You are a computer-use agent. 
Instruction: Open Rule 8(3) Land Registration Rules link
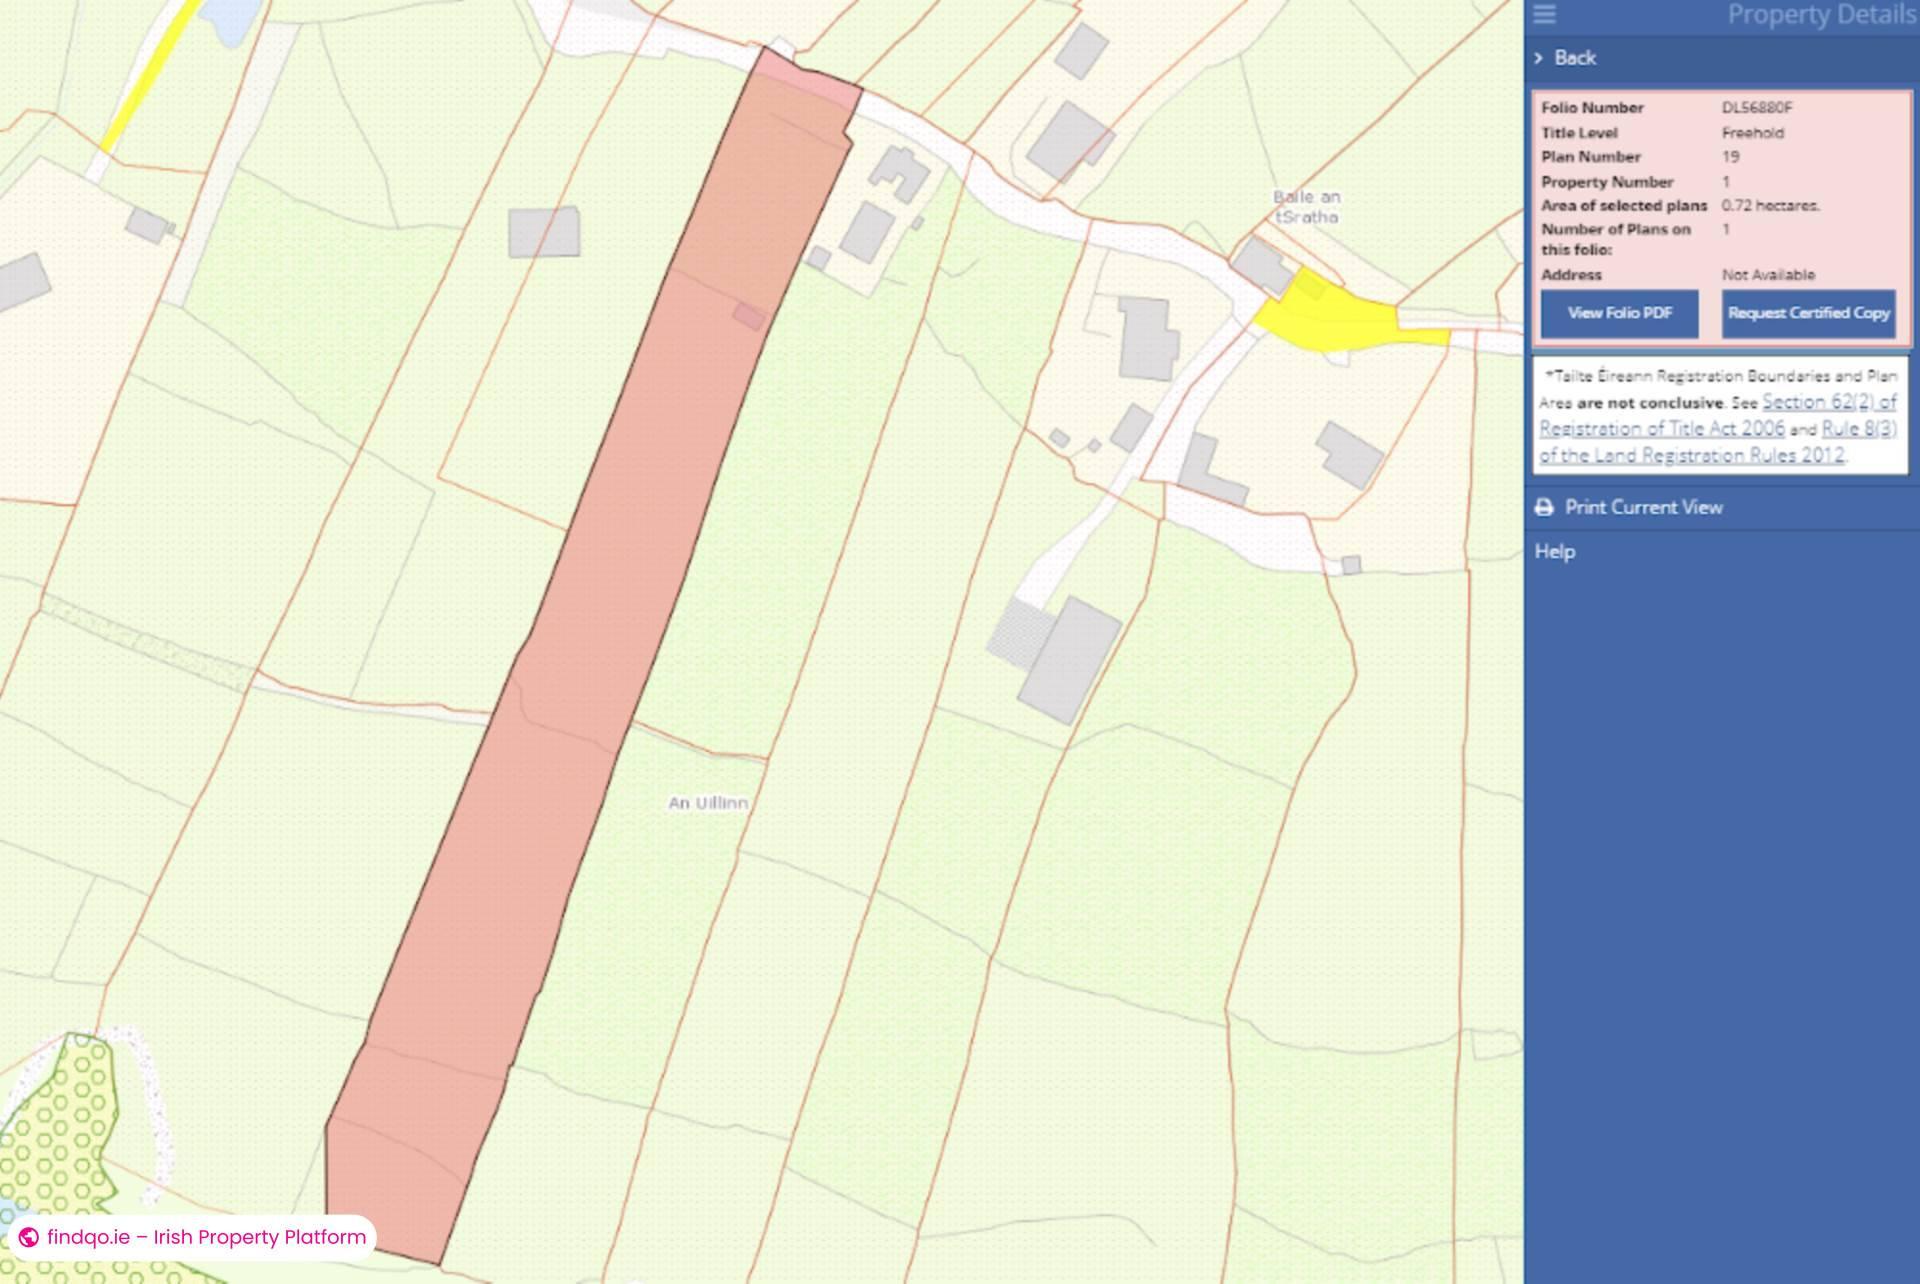pos(1858,428)
